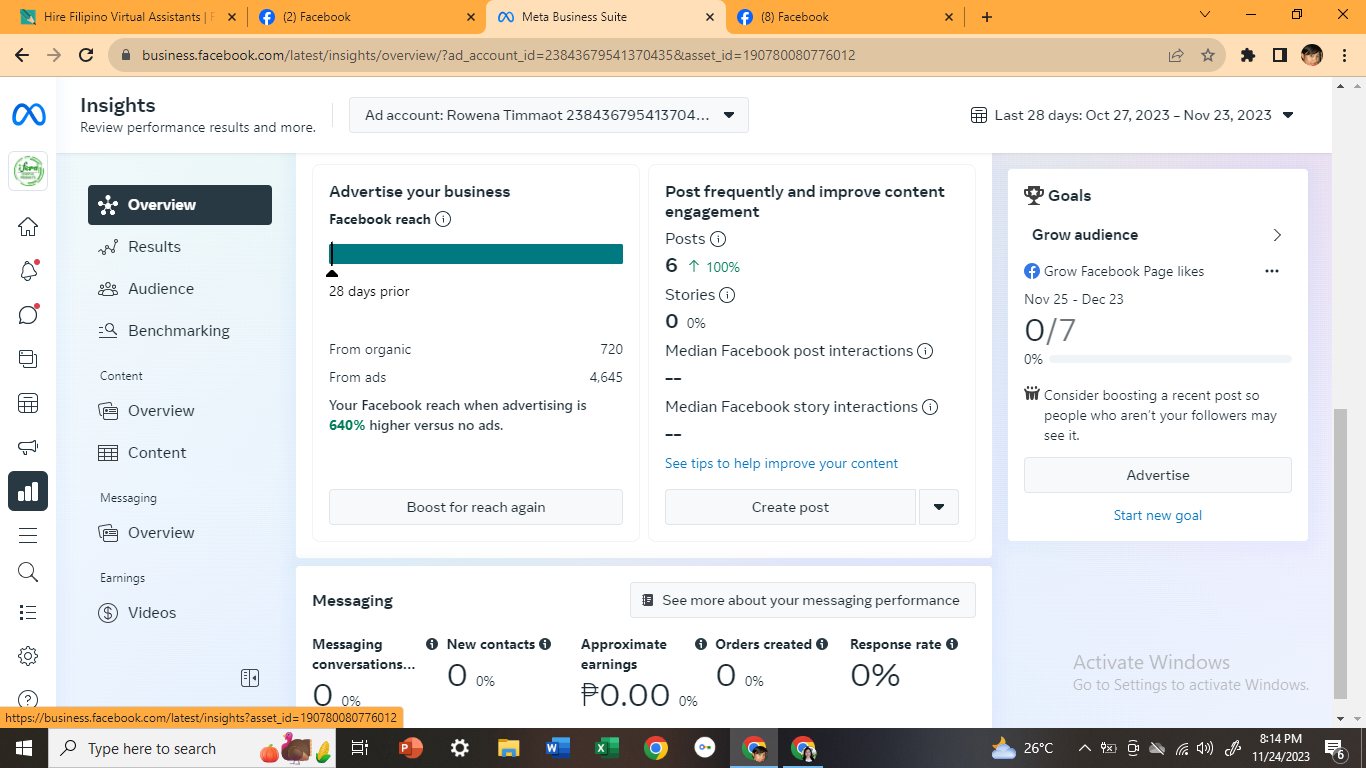Image resolution: width=1366 pixels, height=768 pixels.
Task: Show info for Facebook reach
Action: click(443, 219)
